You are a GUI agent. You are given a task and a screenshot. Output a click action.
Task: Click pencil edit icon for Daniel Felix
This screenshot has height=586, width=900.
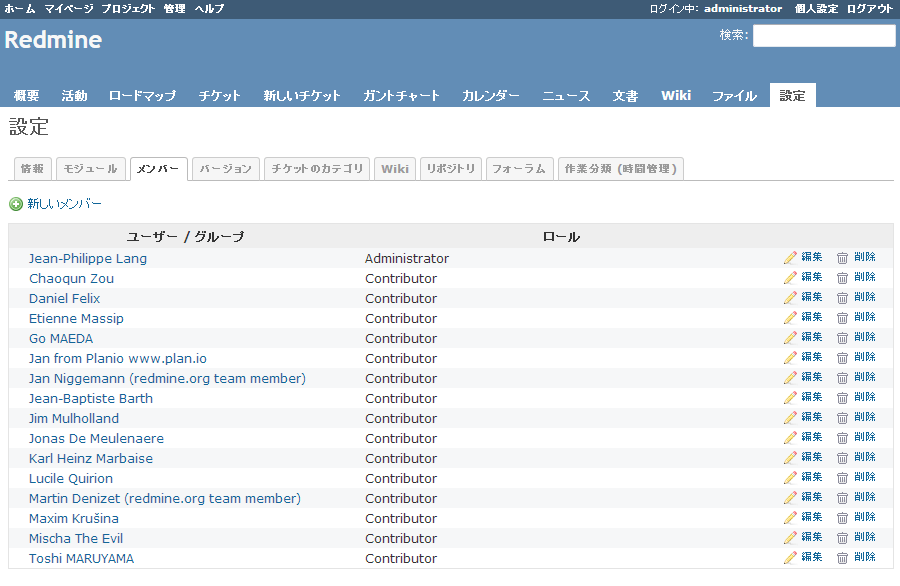click(x=790, y=297)
